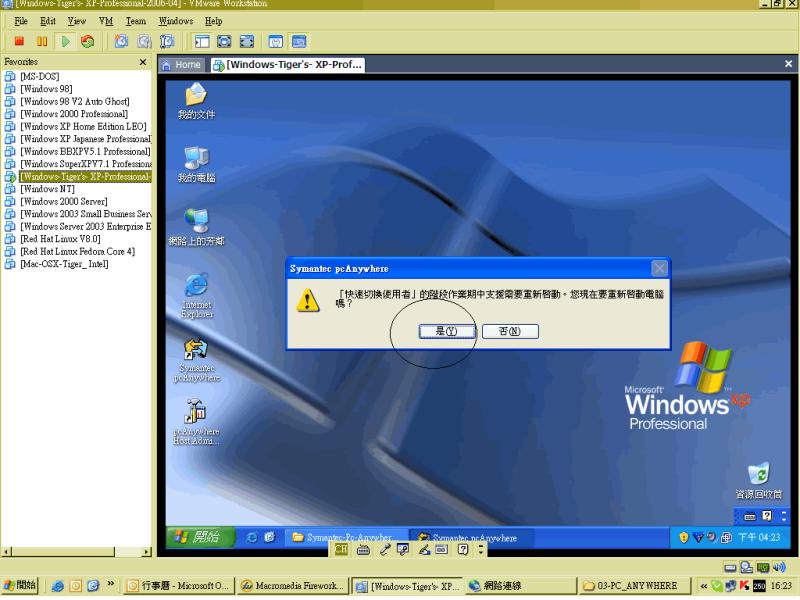Screen dimensions: 800x600
Task: Switch to 網路連線 taskbar item
Action: pos(520,586)
